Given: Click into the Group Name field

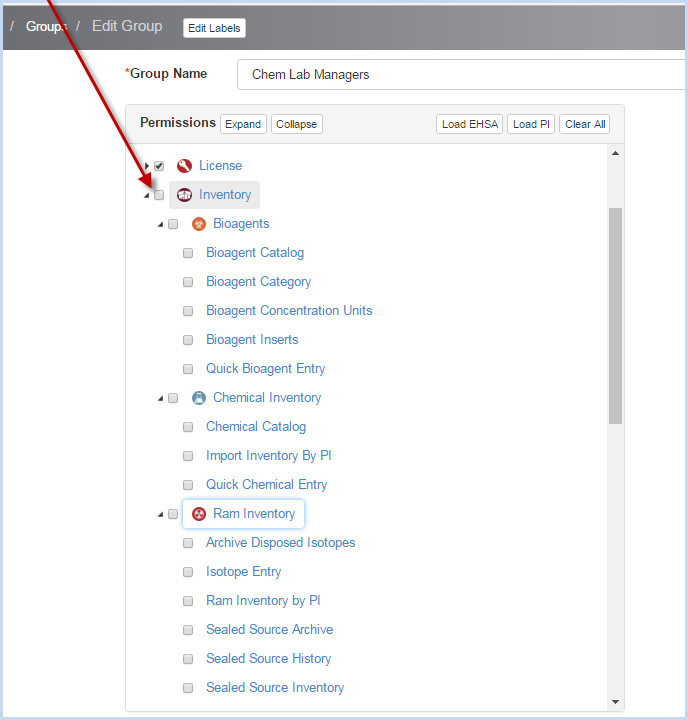Looking at the screenshot, I should (x=460, y=75).
